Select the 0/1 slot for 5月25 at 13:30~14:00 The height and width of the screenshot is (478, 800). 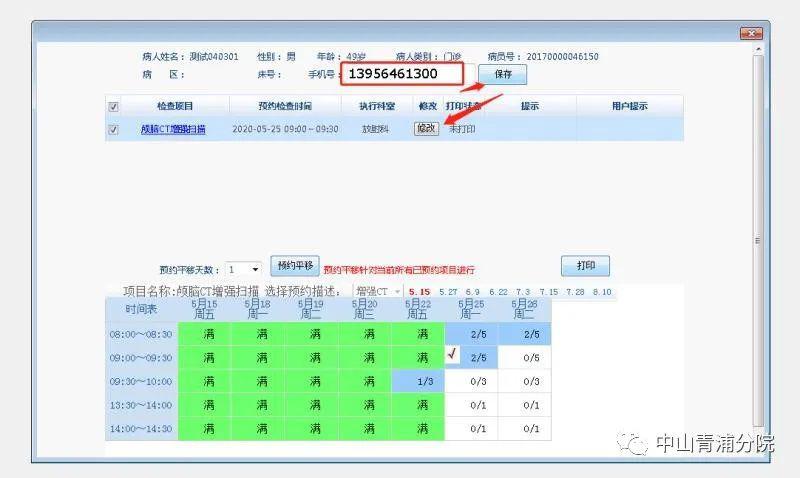point(471,405)
